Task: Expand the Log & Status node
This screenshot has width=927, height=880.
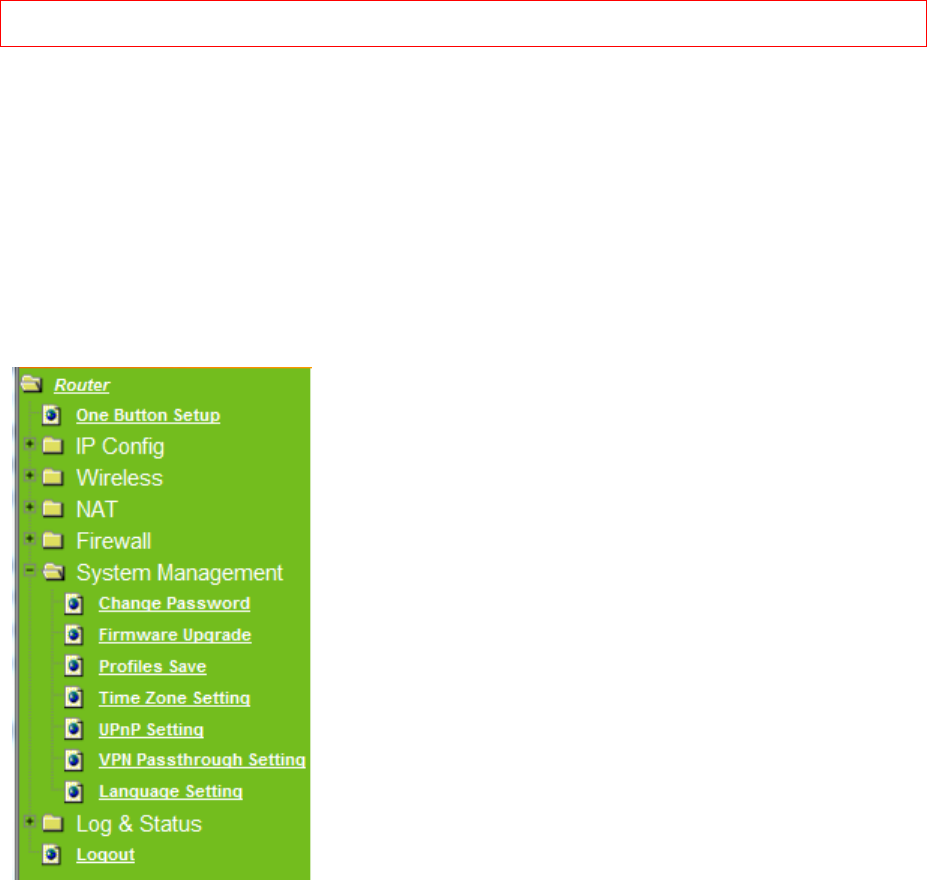Action: [x=29, y=821]
